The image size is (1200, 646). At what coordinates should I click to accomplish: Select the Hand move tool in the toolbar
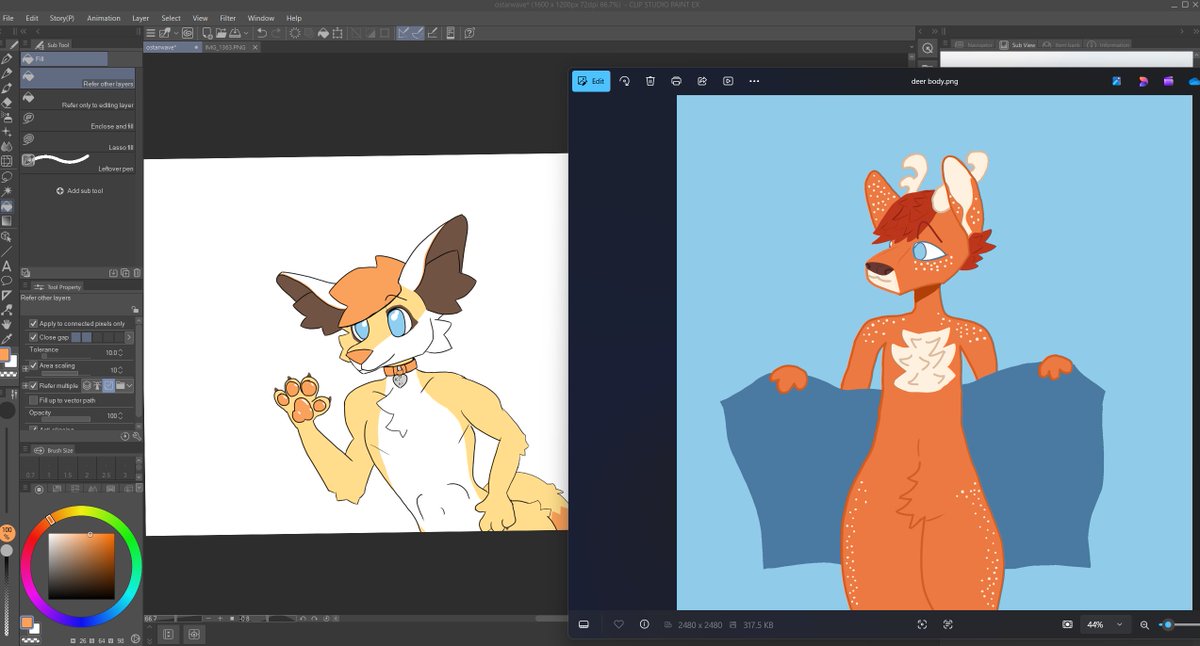(x=7, y=325)
